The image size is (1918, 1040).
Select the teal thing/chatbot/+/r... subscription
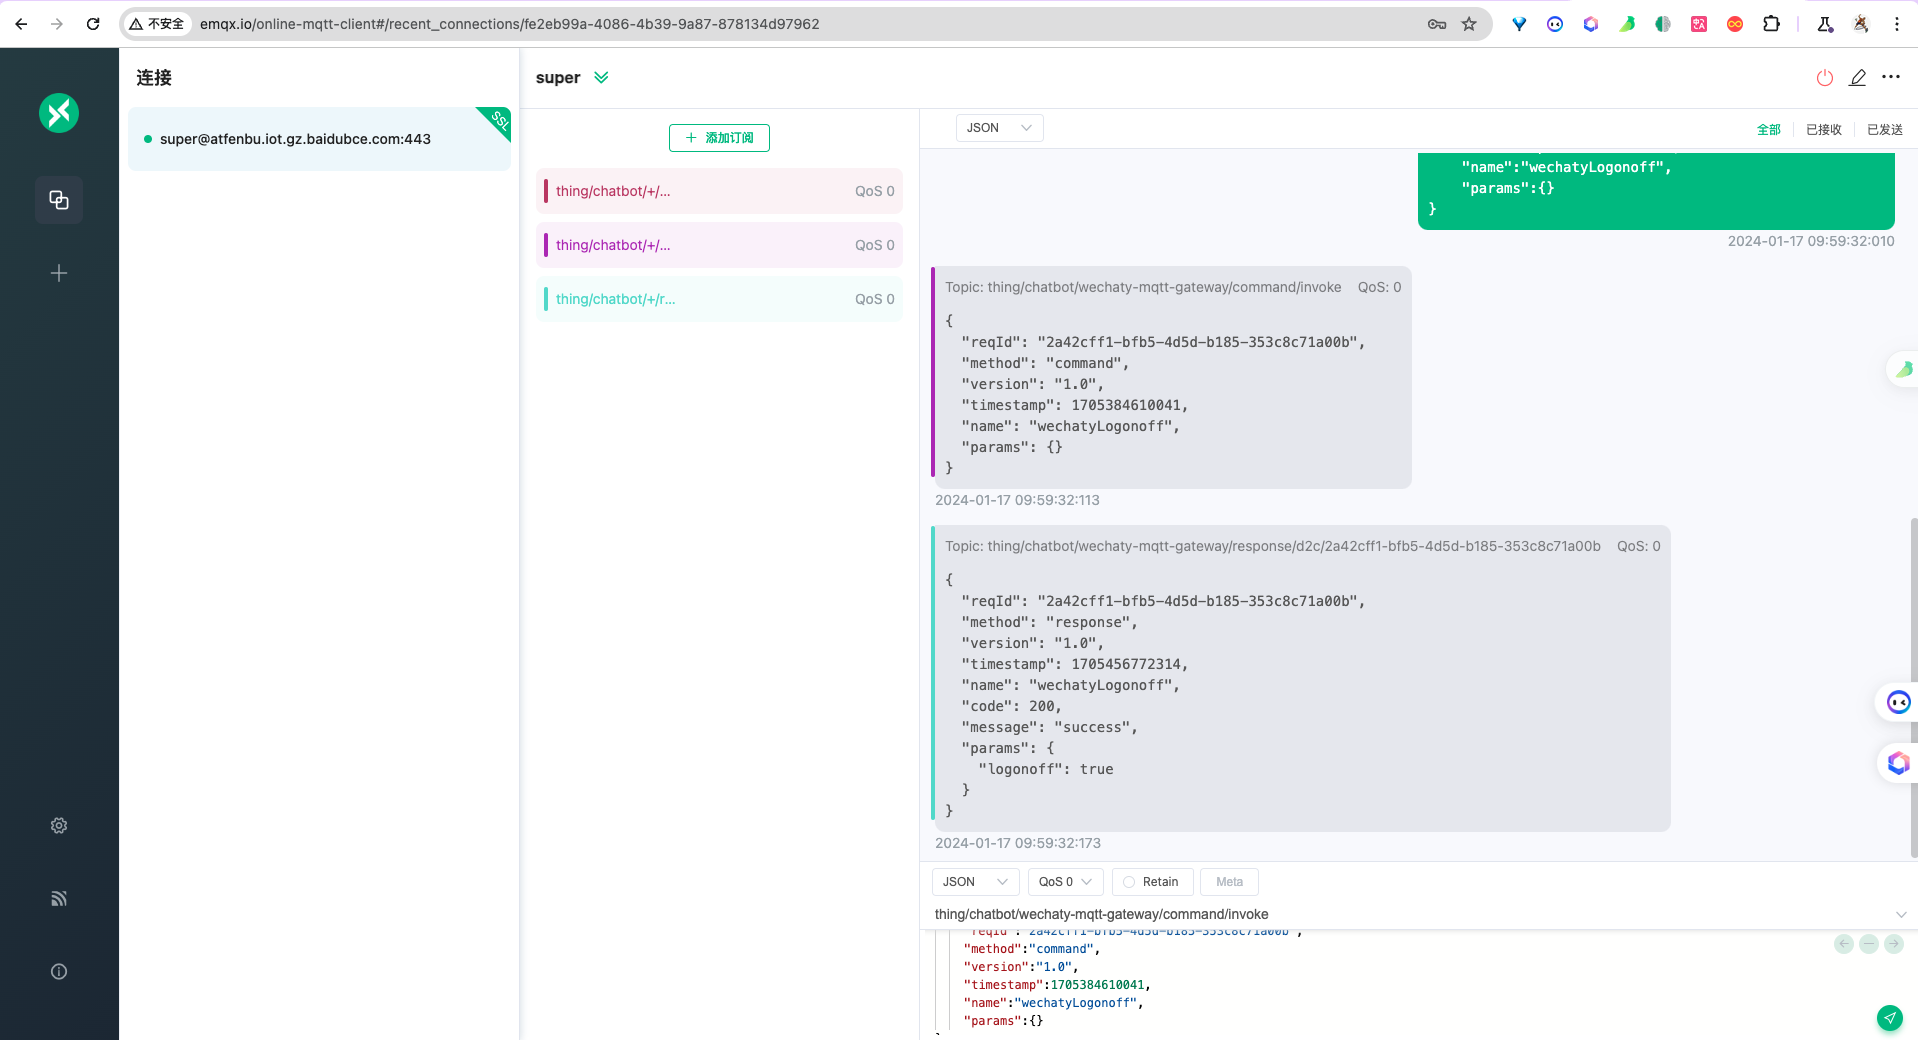719,299
